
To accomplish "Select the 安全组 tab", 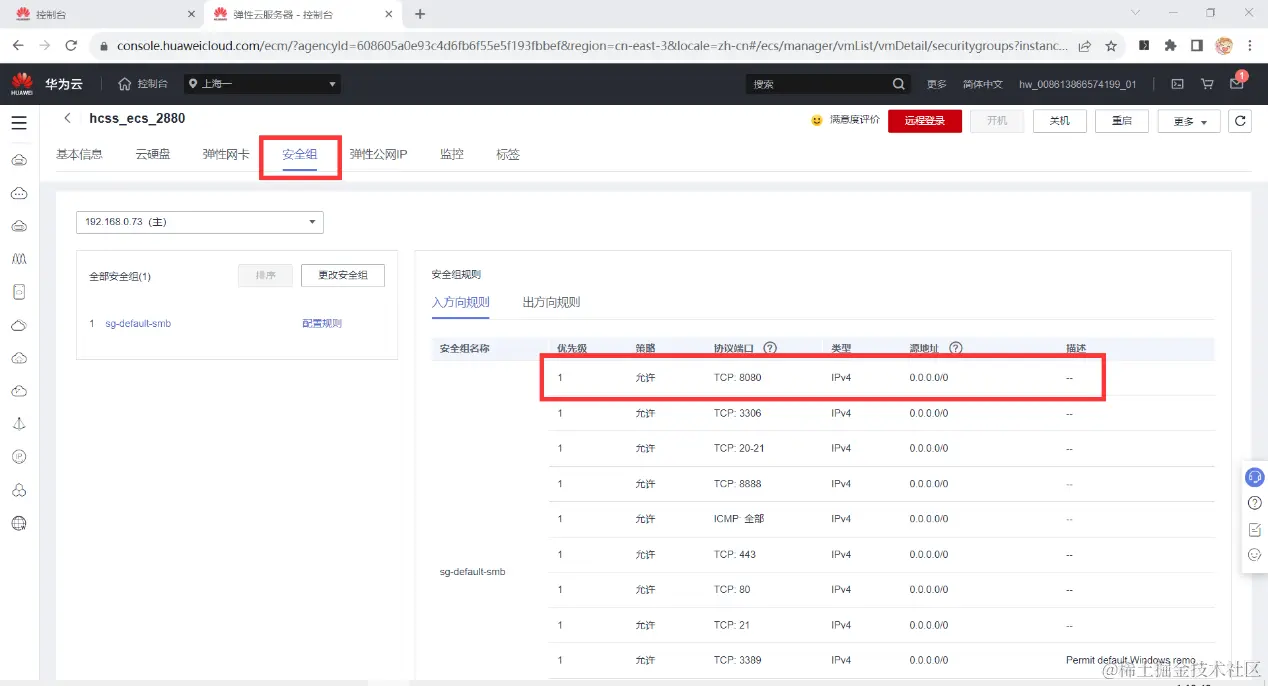I will 300,155.
